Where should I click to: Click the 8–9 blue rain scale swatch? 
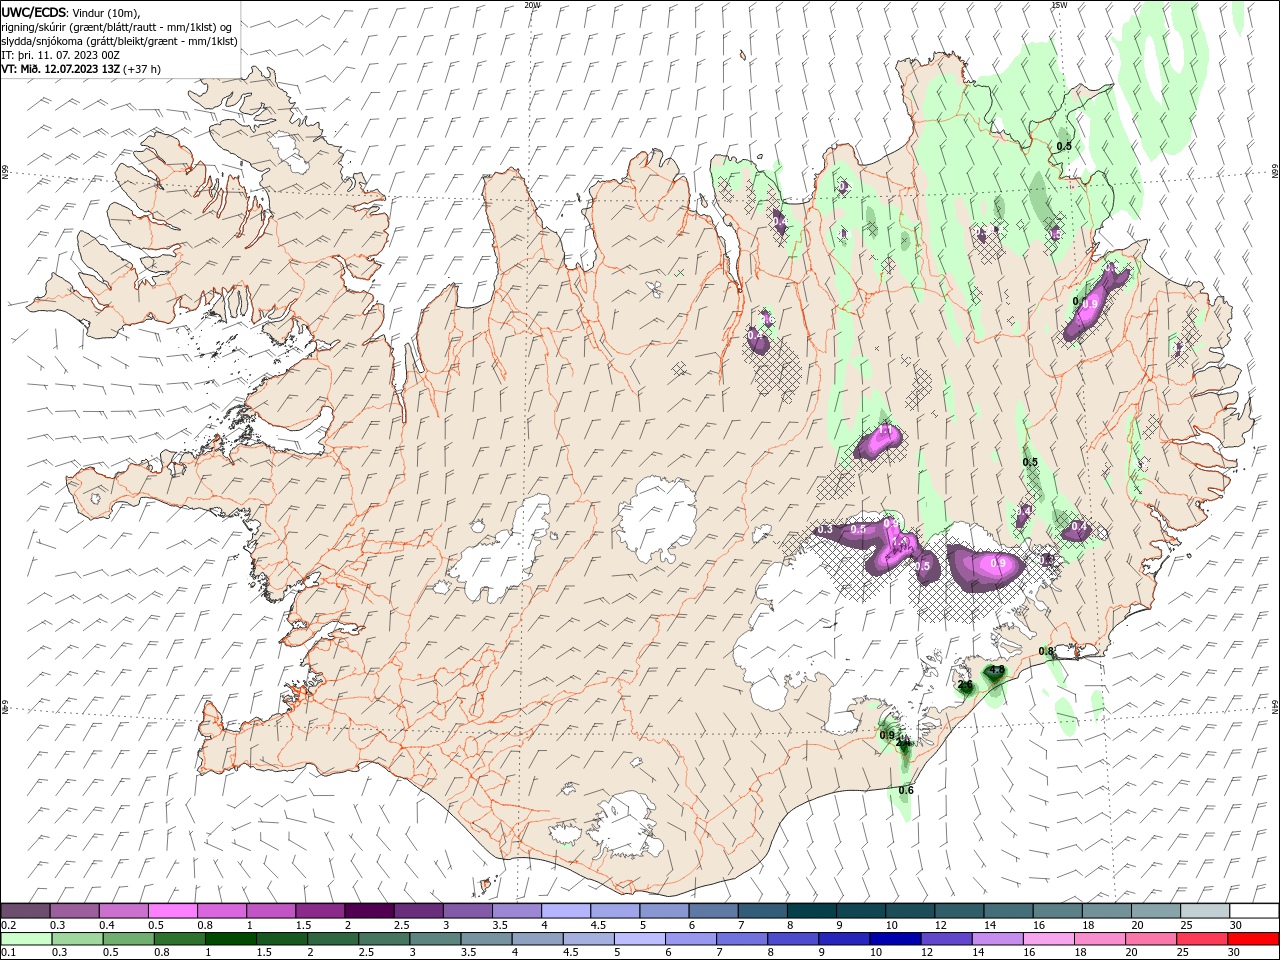point(793,939)
